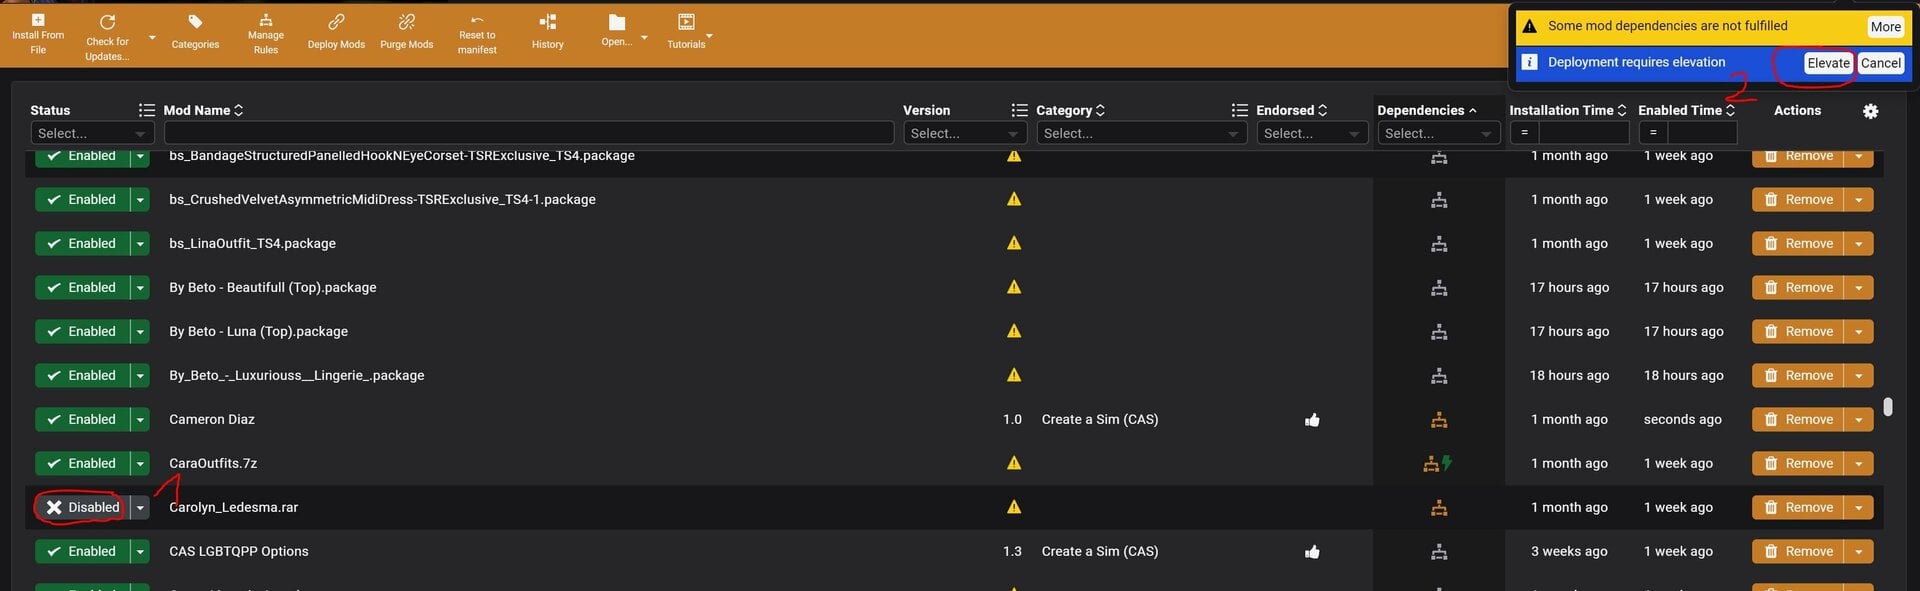The width and height of the screenshot is (1920, 591).
Task: Open Tutorials from toolbar
Action: click(686, 33)
